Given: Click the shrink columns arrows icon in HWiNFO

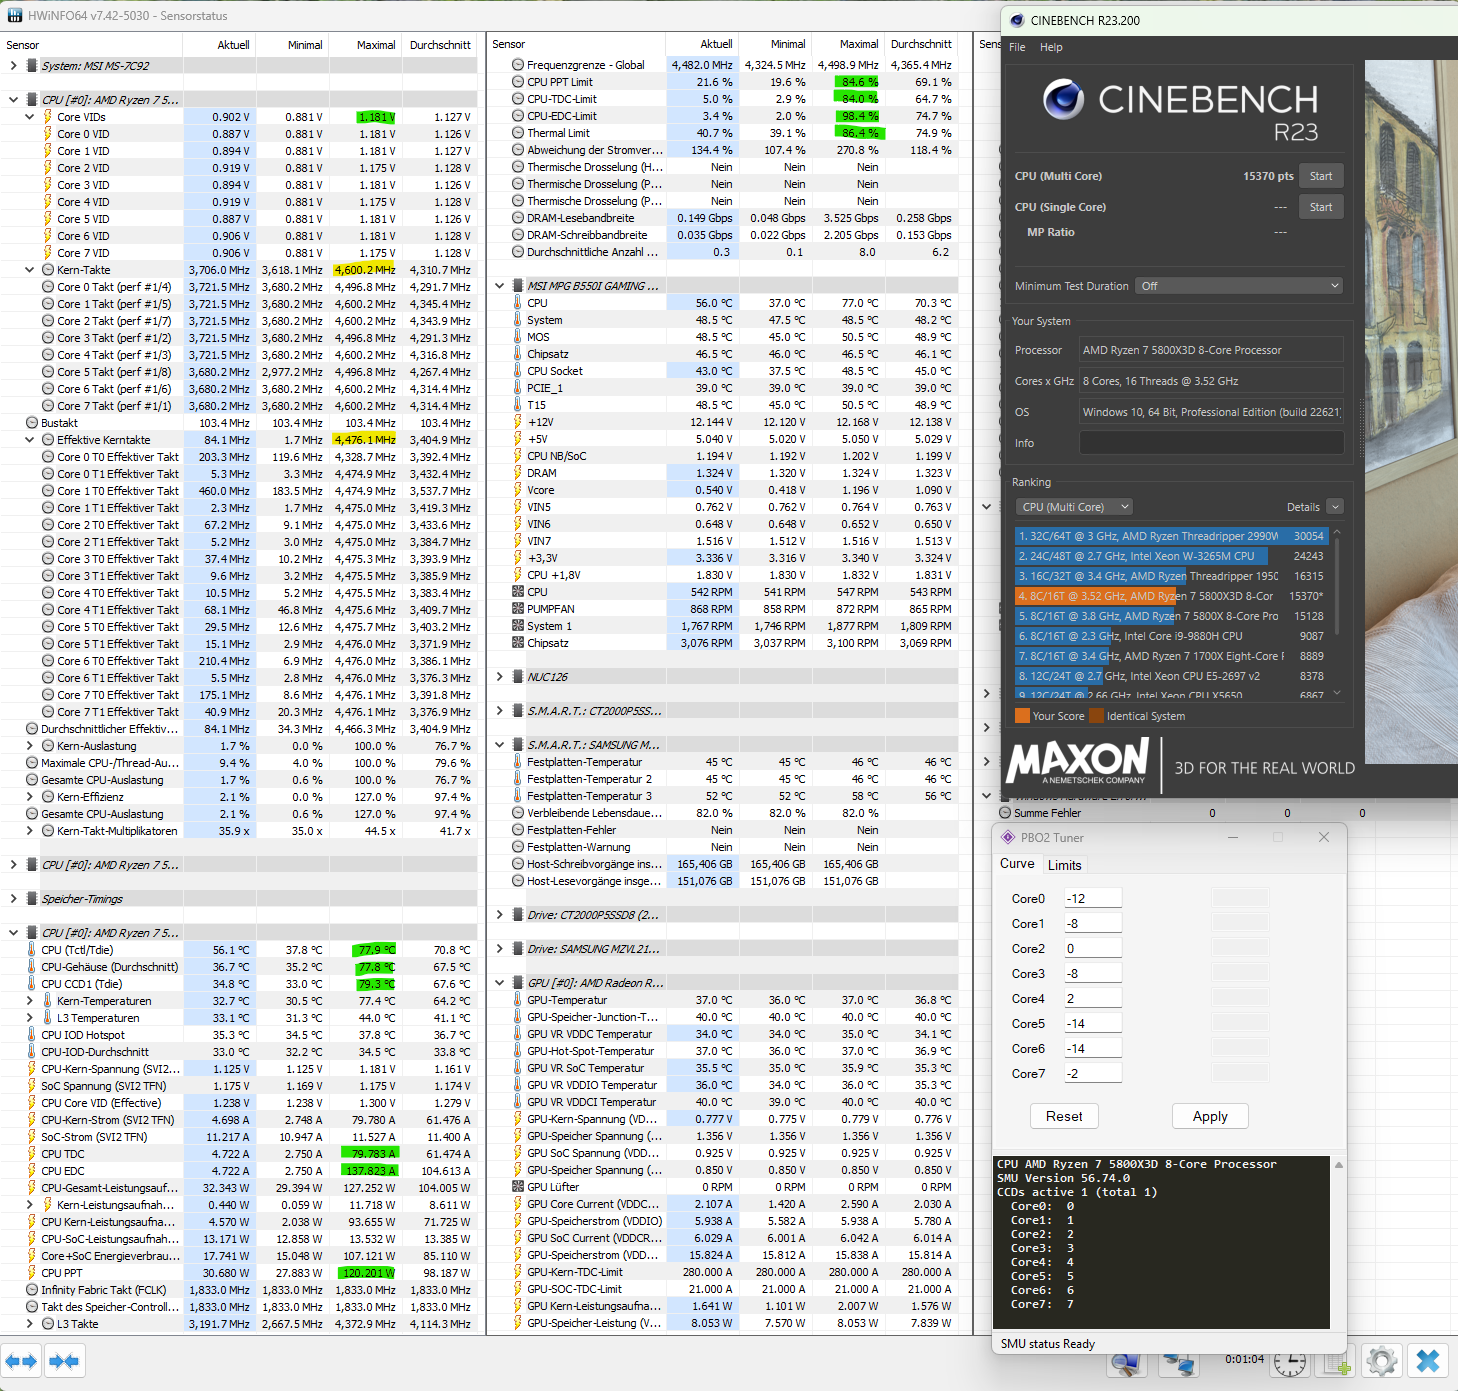Looking at the screenshot, I should [x=64, y=1361].
